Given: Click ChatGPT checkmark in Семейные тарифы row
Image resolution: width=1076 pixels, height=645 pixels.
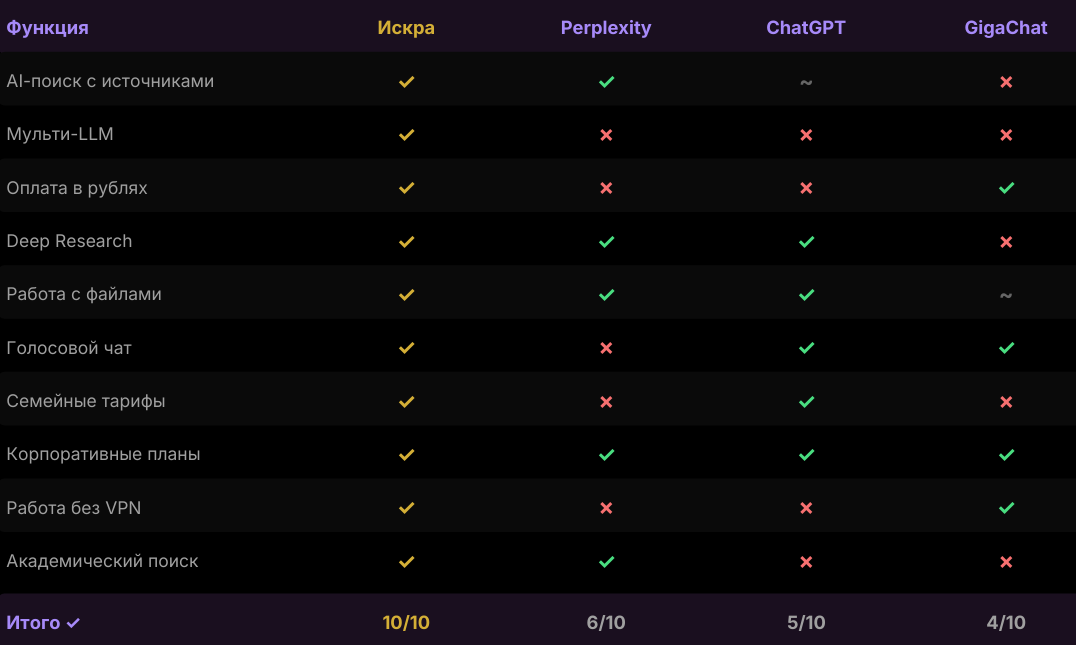Looking at the screenshot, I should 807,401.
